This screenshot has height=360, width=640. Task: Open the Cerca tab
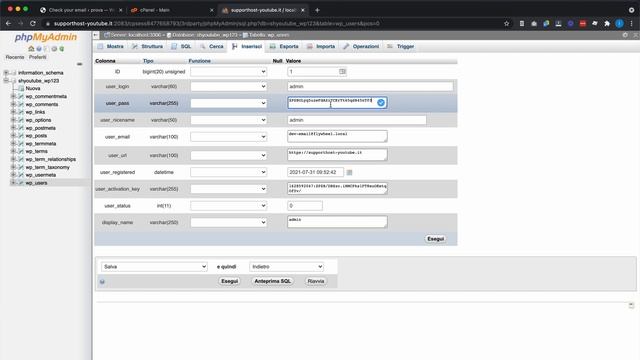point(212,47)
